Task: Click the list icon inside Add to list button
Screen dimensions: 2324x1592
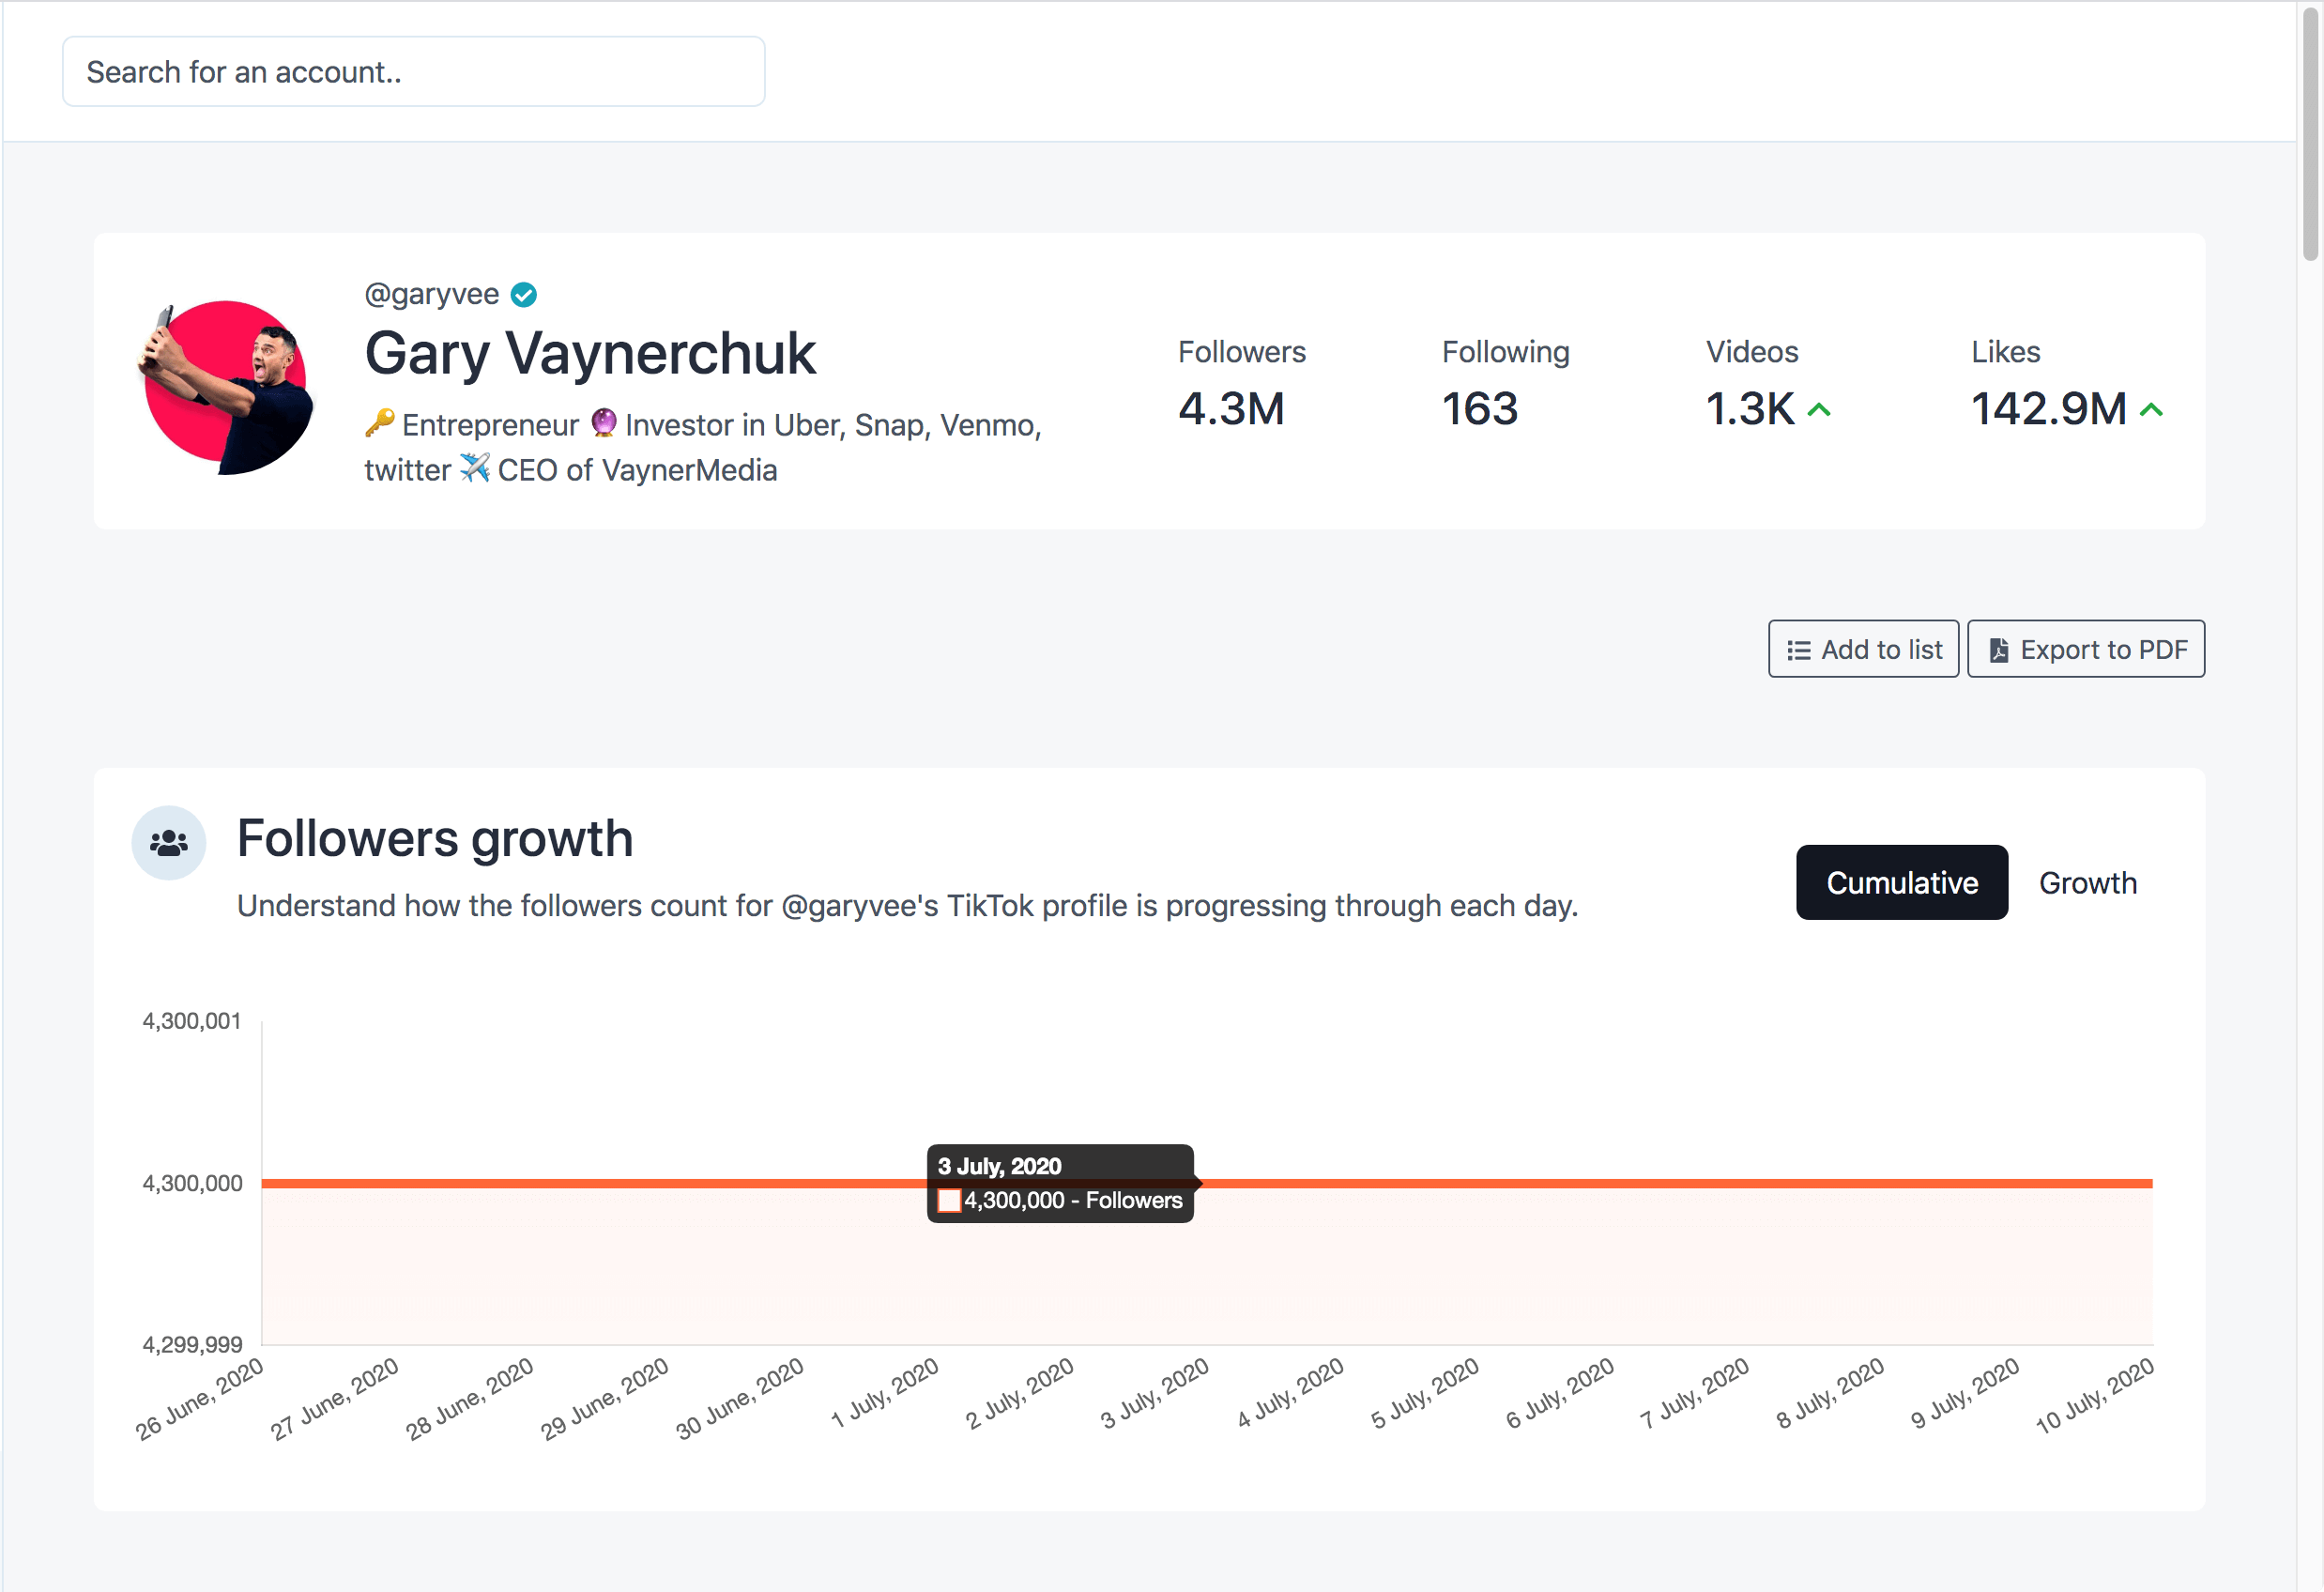Action: [1799, 649]
